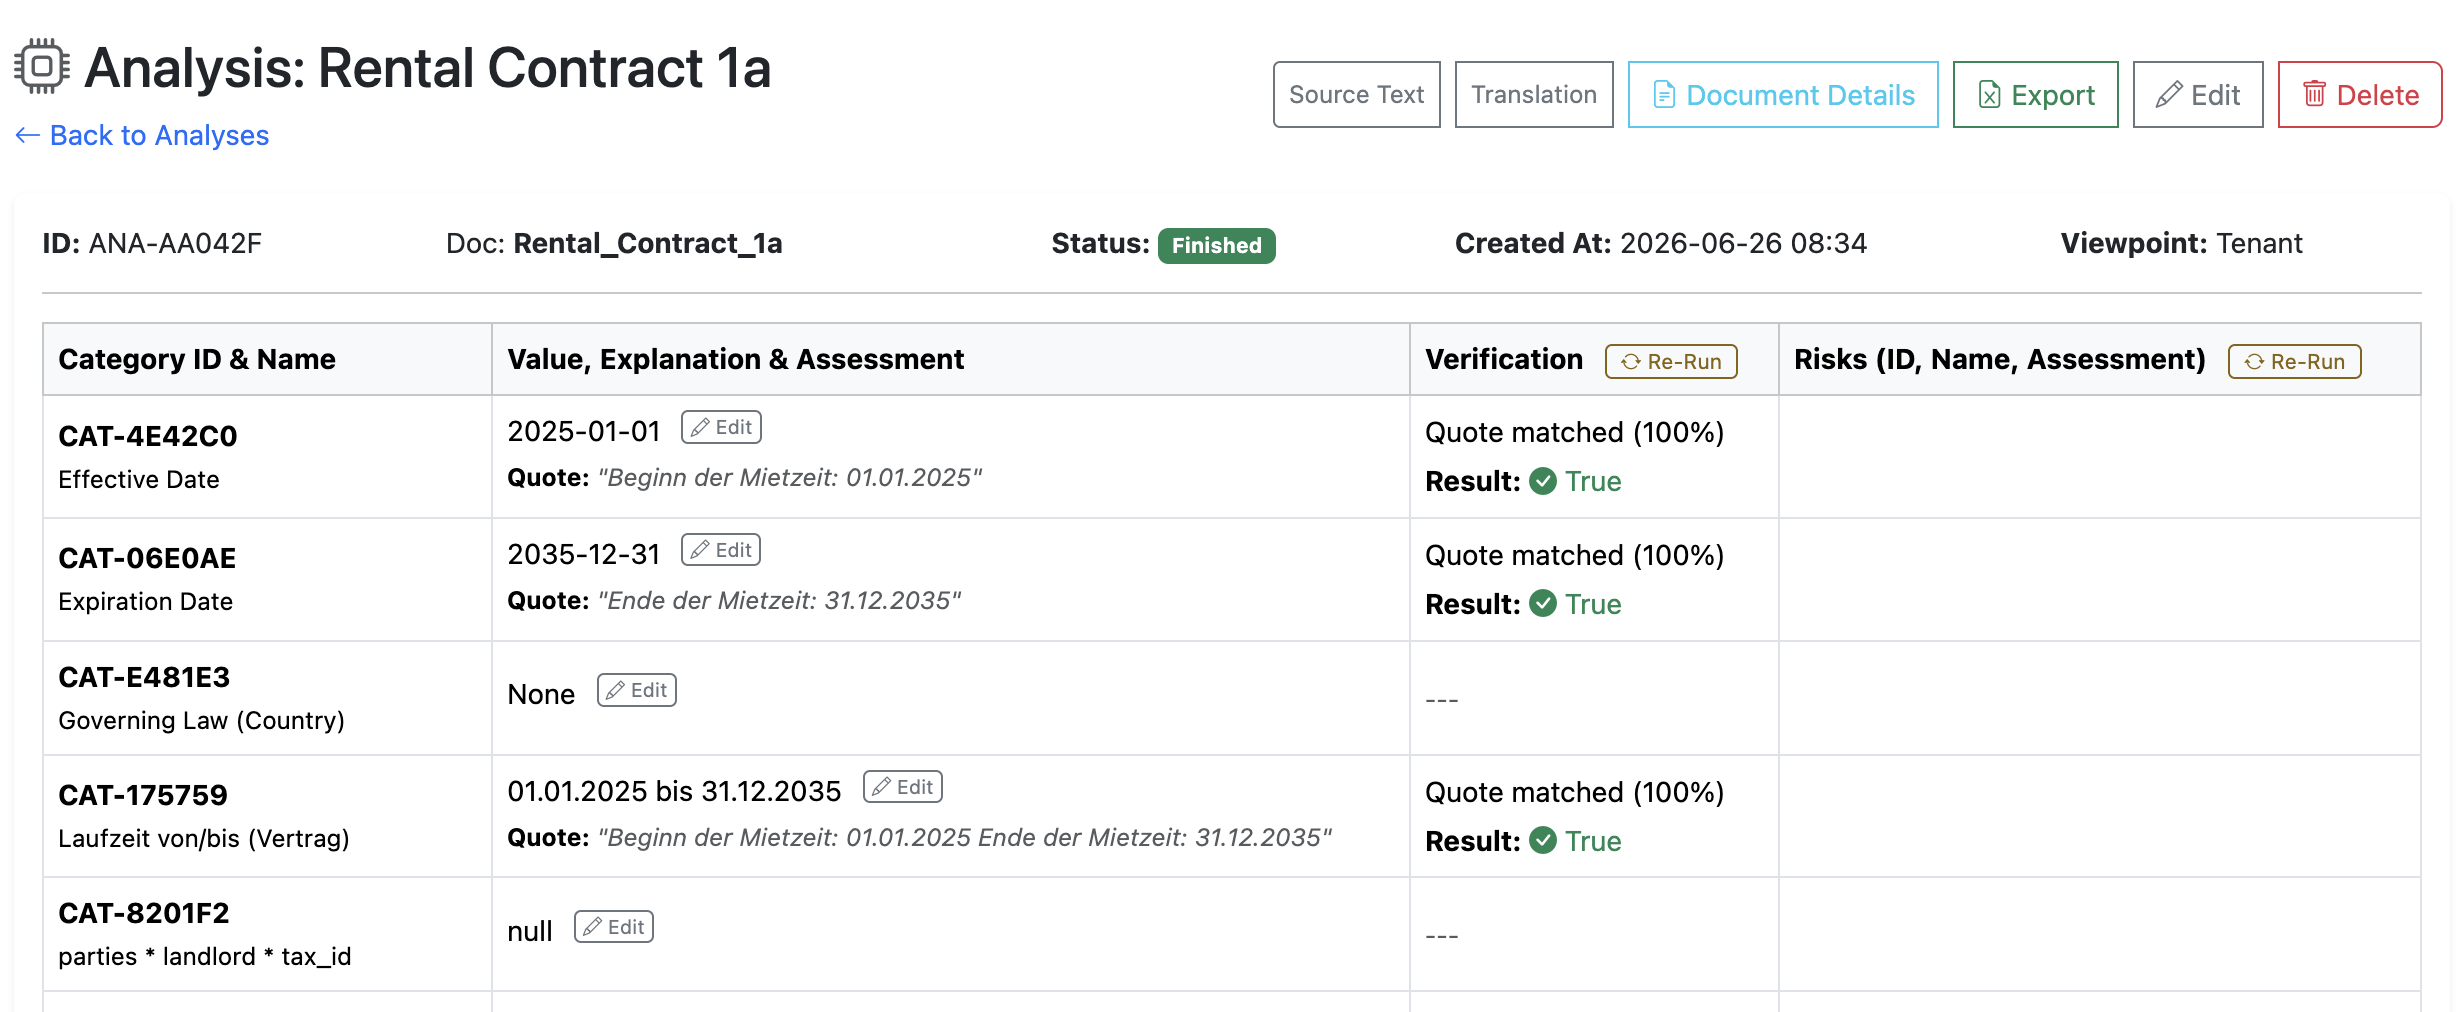The height and width of the screenshot is (1012, 2462).
Task: Click the Viewpoint Tenant text
Action: coord(2181,244)
